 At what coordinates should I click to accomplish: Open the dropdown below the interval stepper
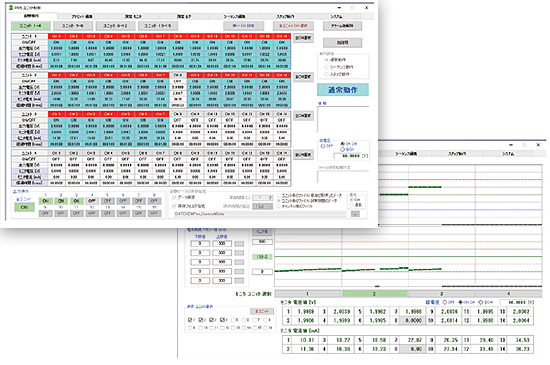pos(263,206)
